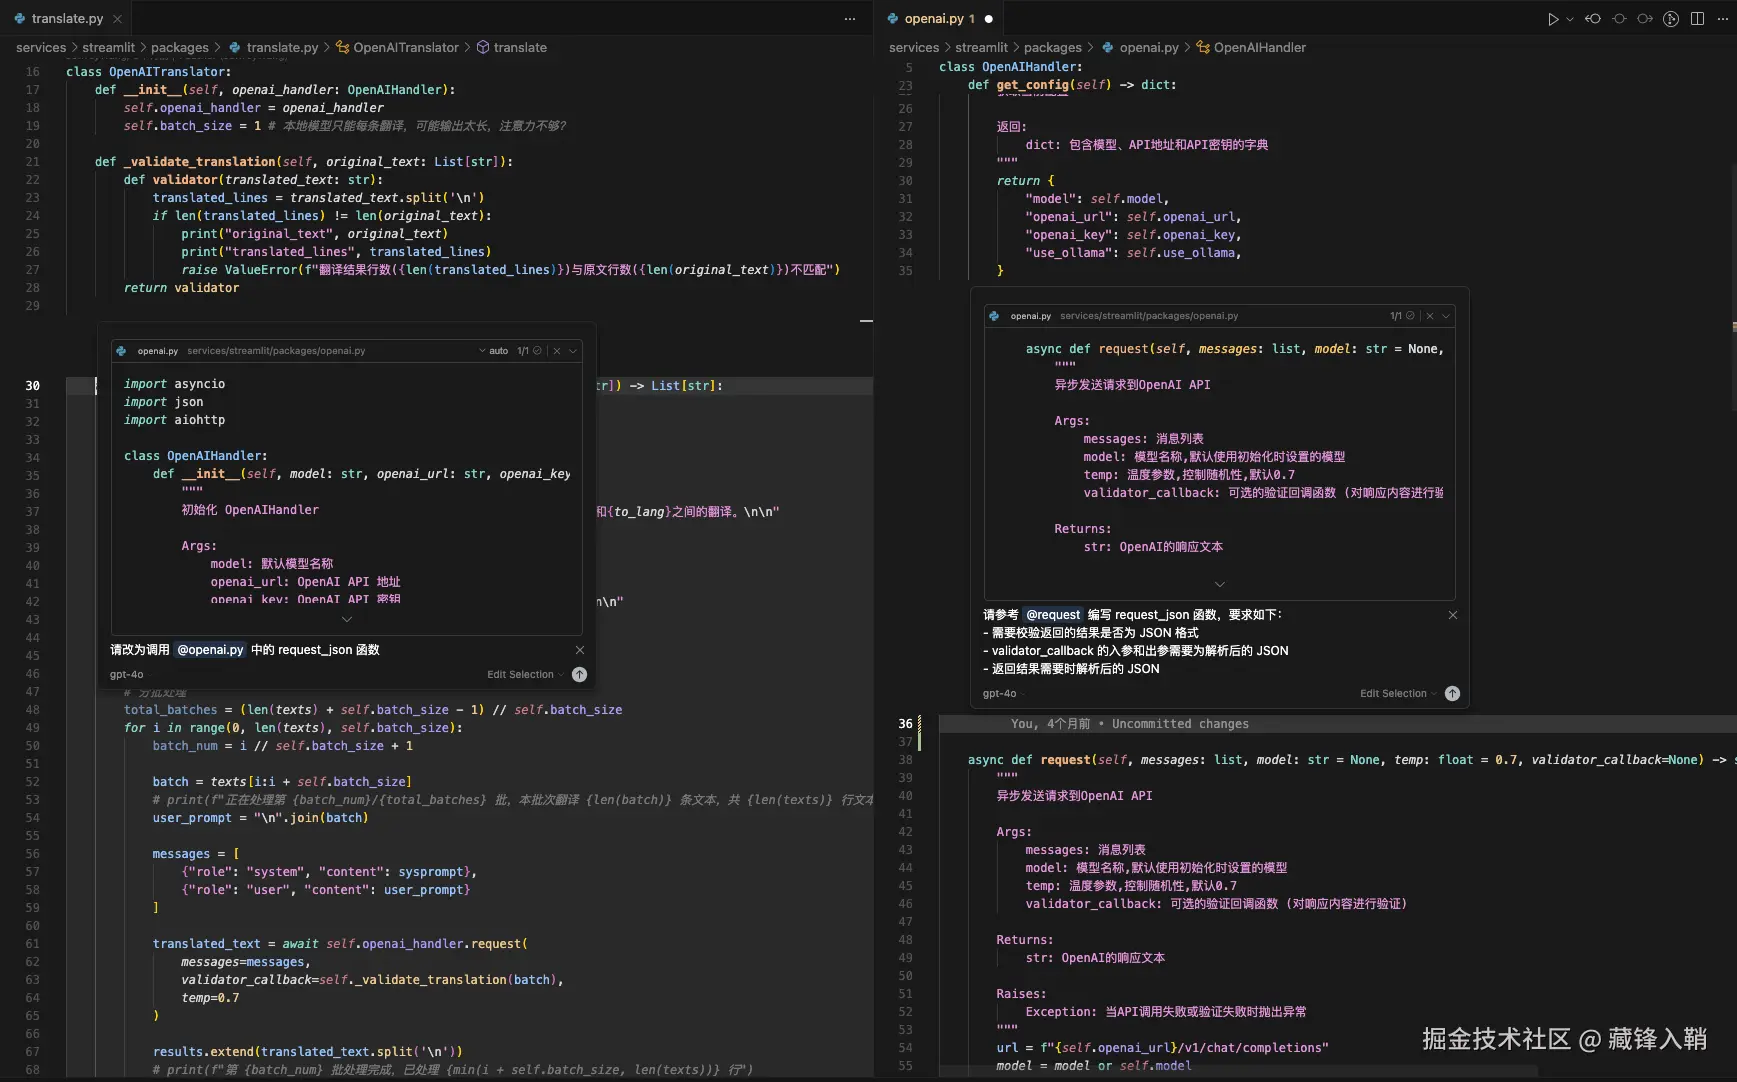
Task: Open 'translate' method breadcrumb
Action: [x=512, y=48]
